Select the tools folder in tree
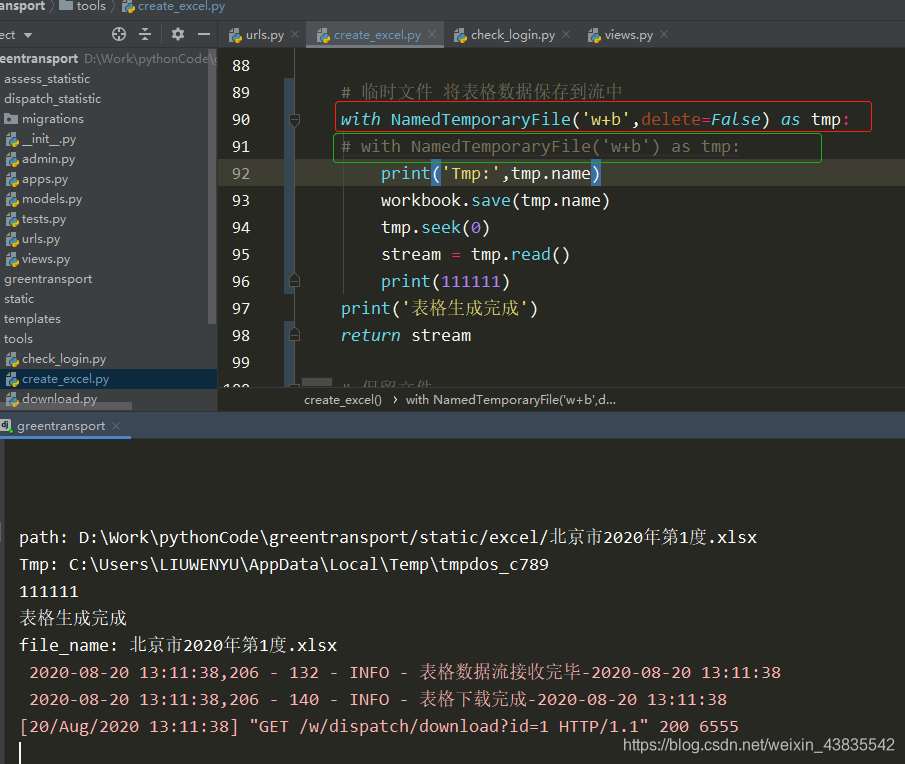Image resolution: width=905 pixels, height=764 pixels. coord(18,339)
